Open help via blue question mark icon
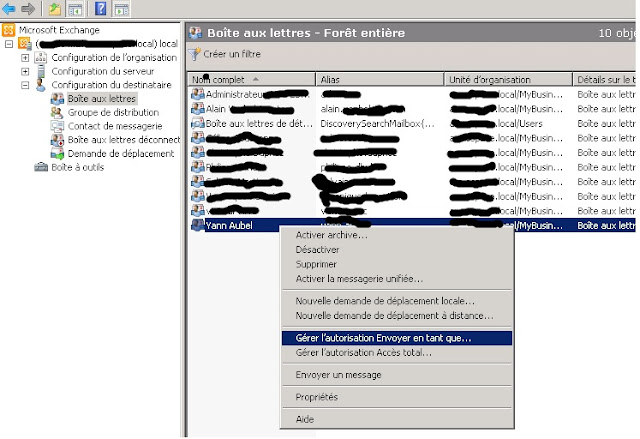This screenshot has height=439, width=640. [x=100, y=8]
